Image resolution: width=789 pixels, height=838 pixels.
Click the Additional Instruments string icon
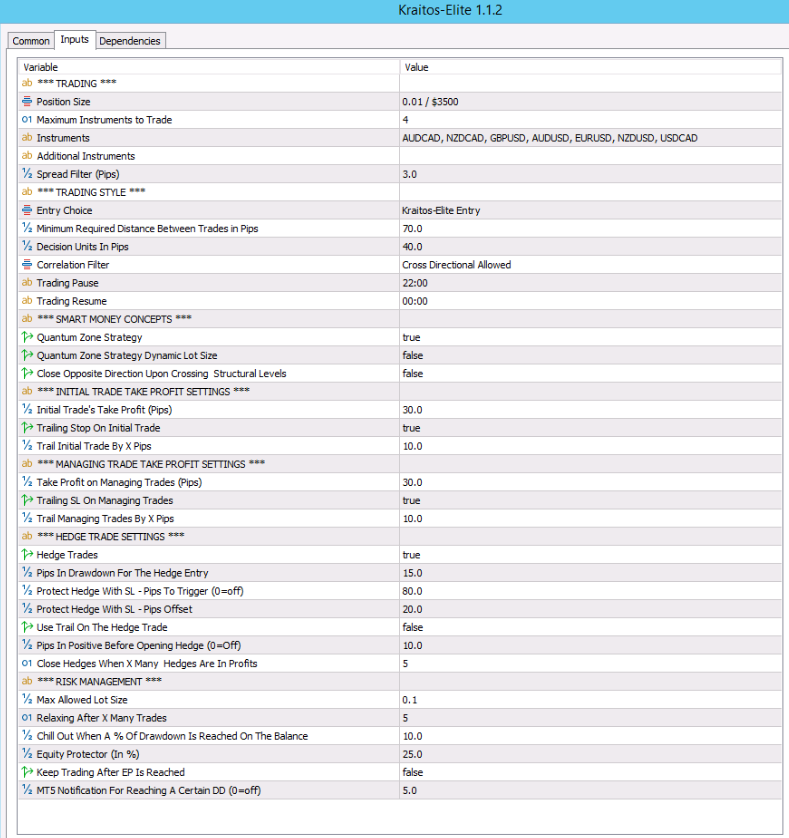pos(27,156)
